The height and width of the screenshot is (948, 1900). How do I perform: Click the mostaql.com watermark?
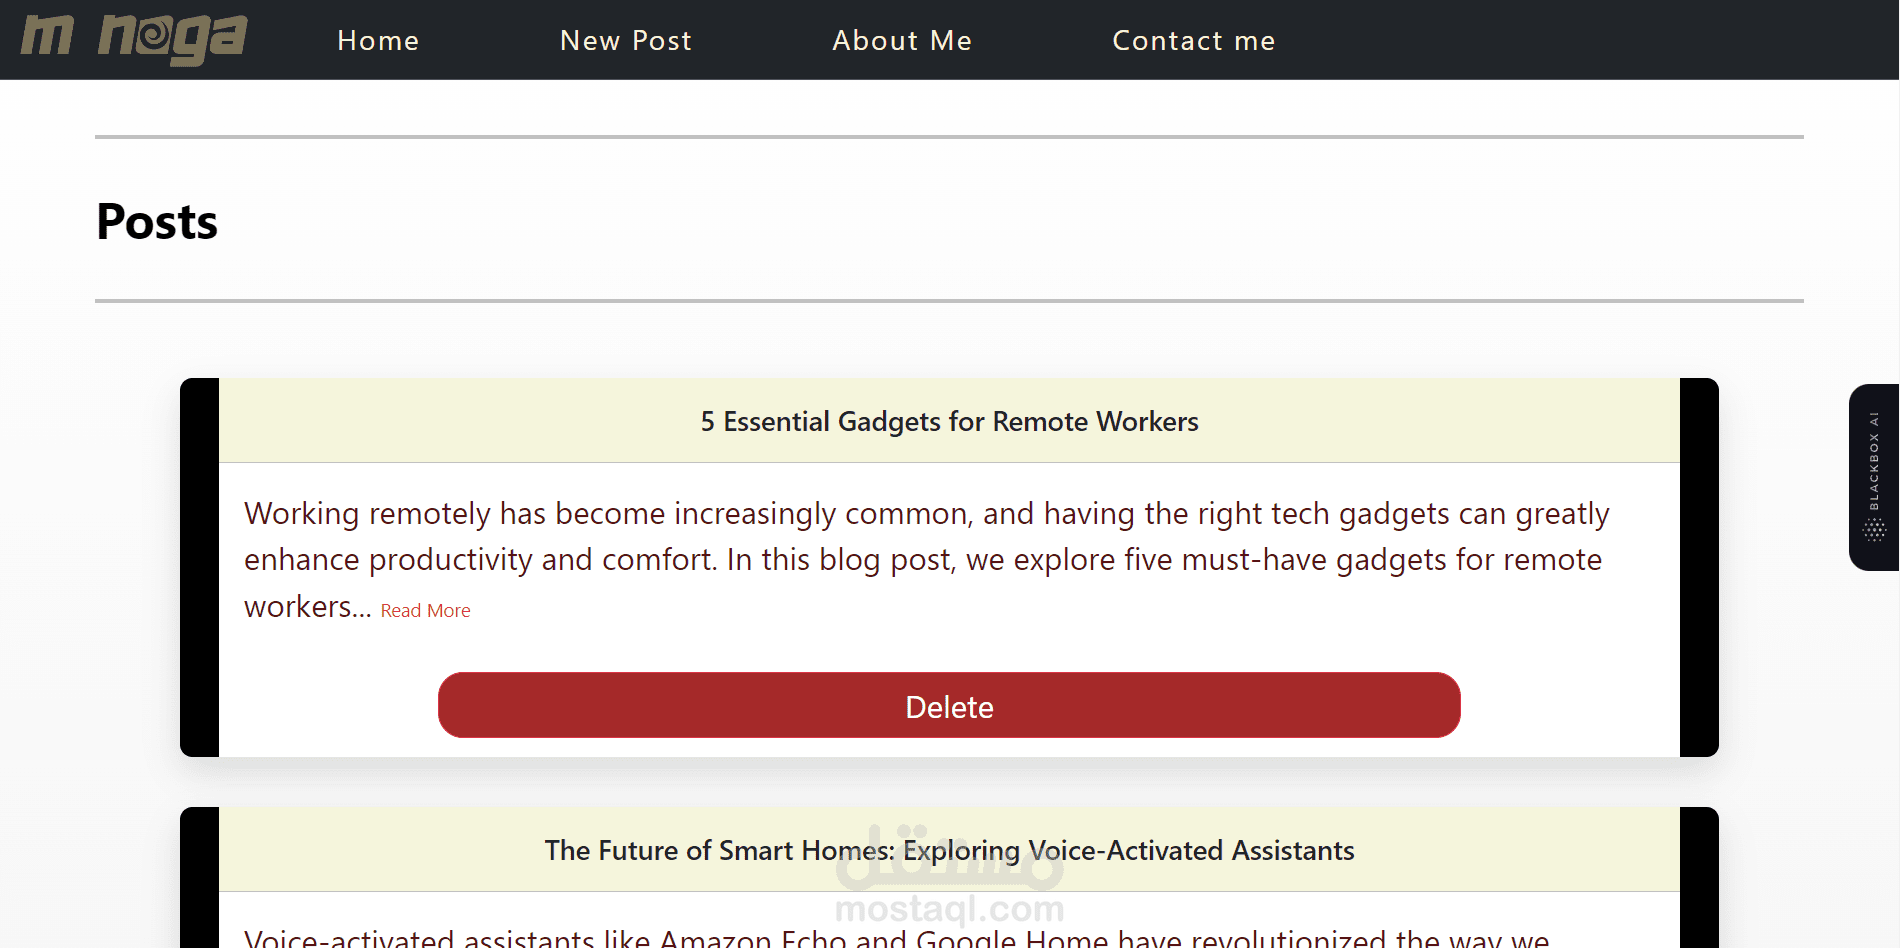pyautogui.click(x=948, y=909)
